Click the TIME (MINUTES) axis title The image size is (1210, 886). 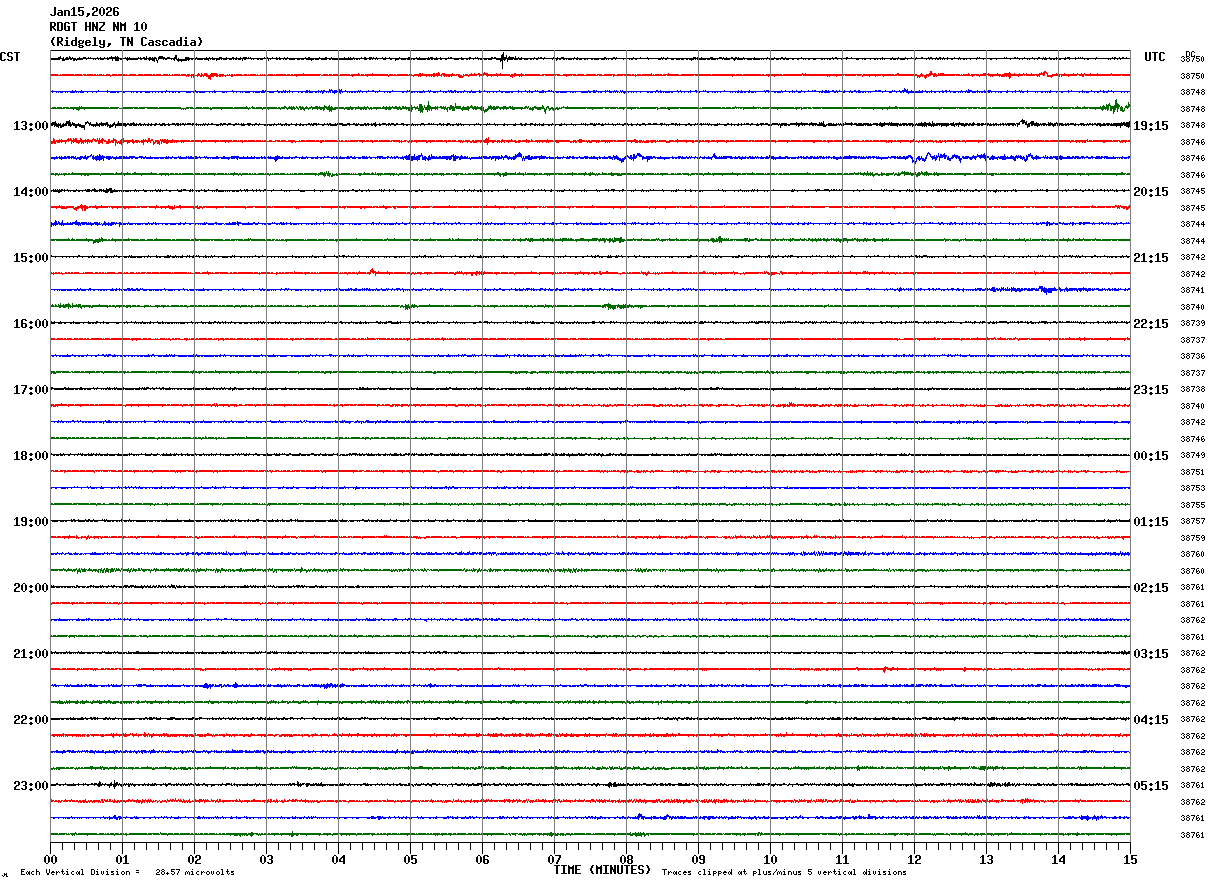(602, 870)
